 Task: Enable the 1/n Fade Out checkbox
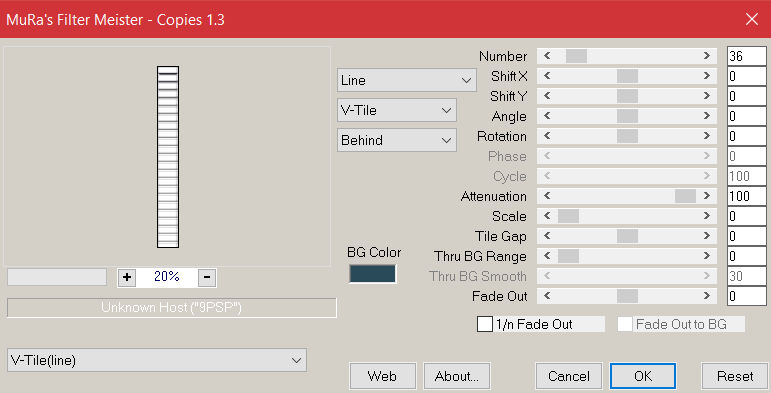point(485,324)
